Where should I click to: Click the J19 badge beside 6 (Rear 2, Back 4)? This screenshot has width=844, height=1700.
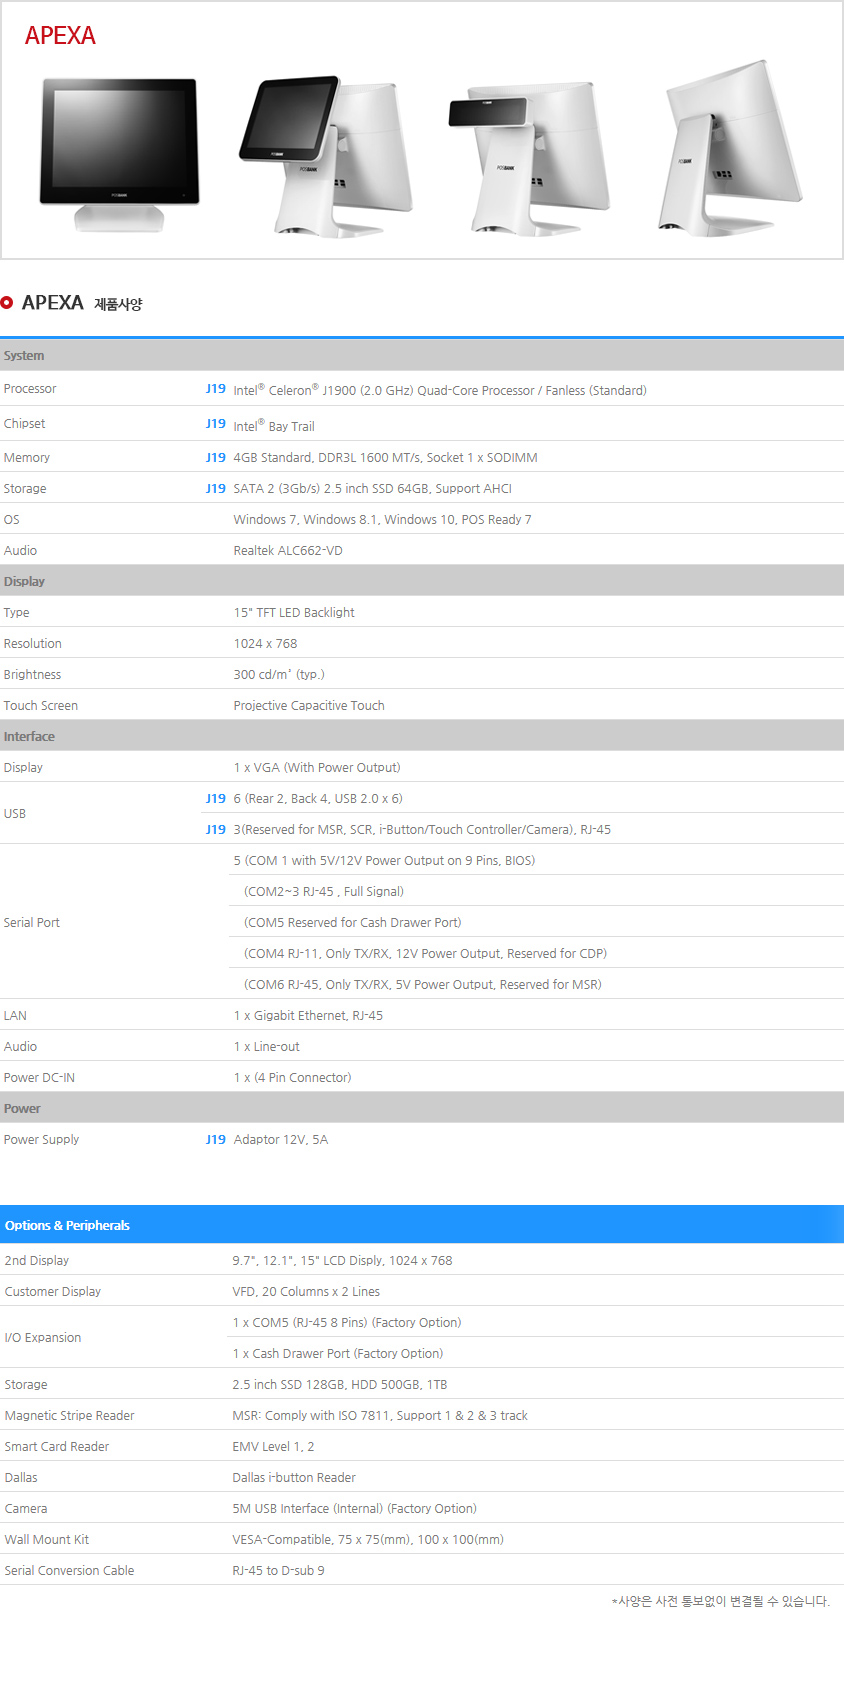[x=216, y=799]
